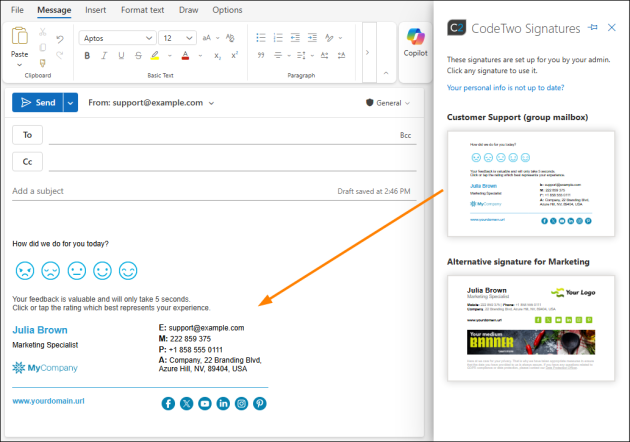Insert a numbered list

click(x=278, y=38)
